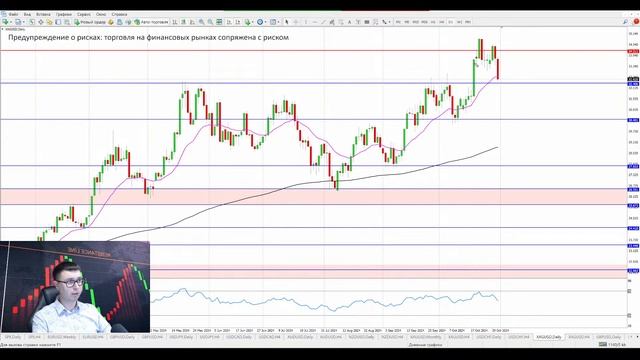Switch to the SPX,Daily chart tab
Viewport: 640px width, 360px height.
pyautogui.click(x=13, y=337)
